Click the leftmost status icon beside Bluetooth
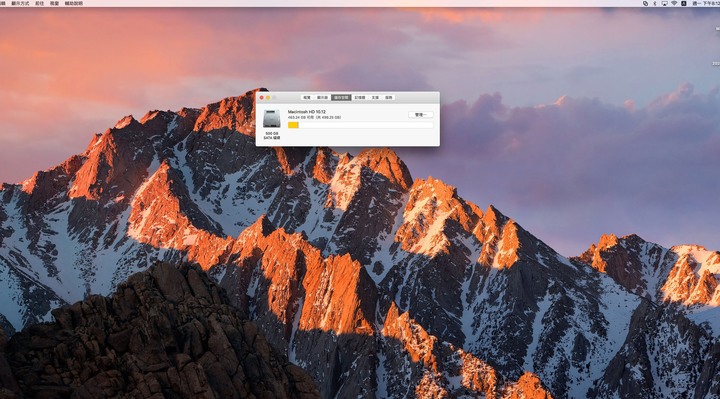The image size is (720, 399). (x=645, y=3)
